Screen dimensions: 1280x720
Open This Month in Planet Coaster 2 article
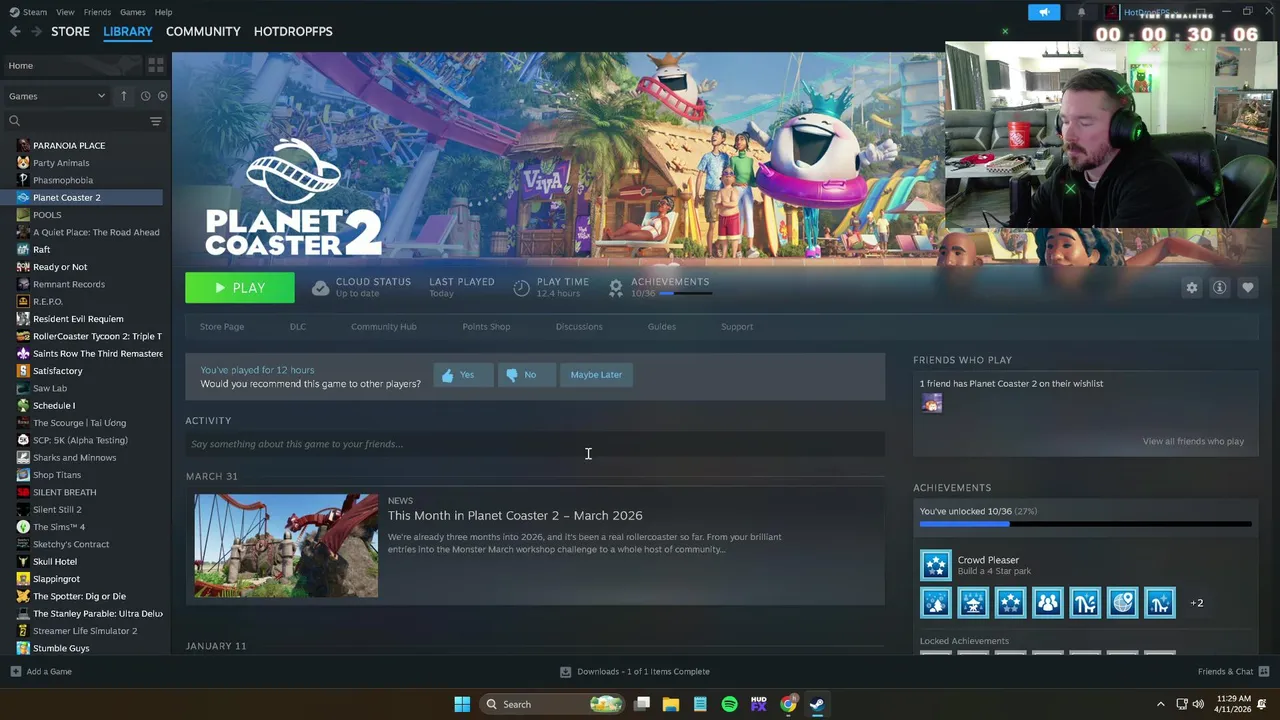515,516
